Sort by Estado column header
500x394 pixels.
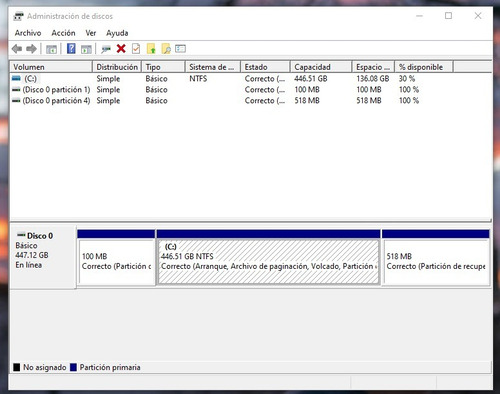click(265, 67)
